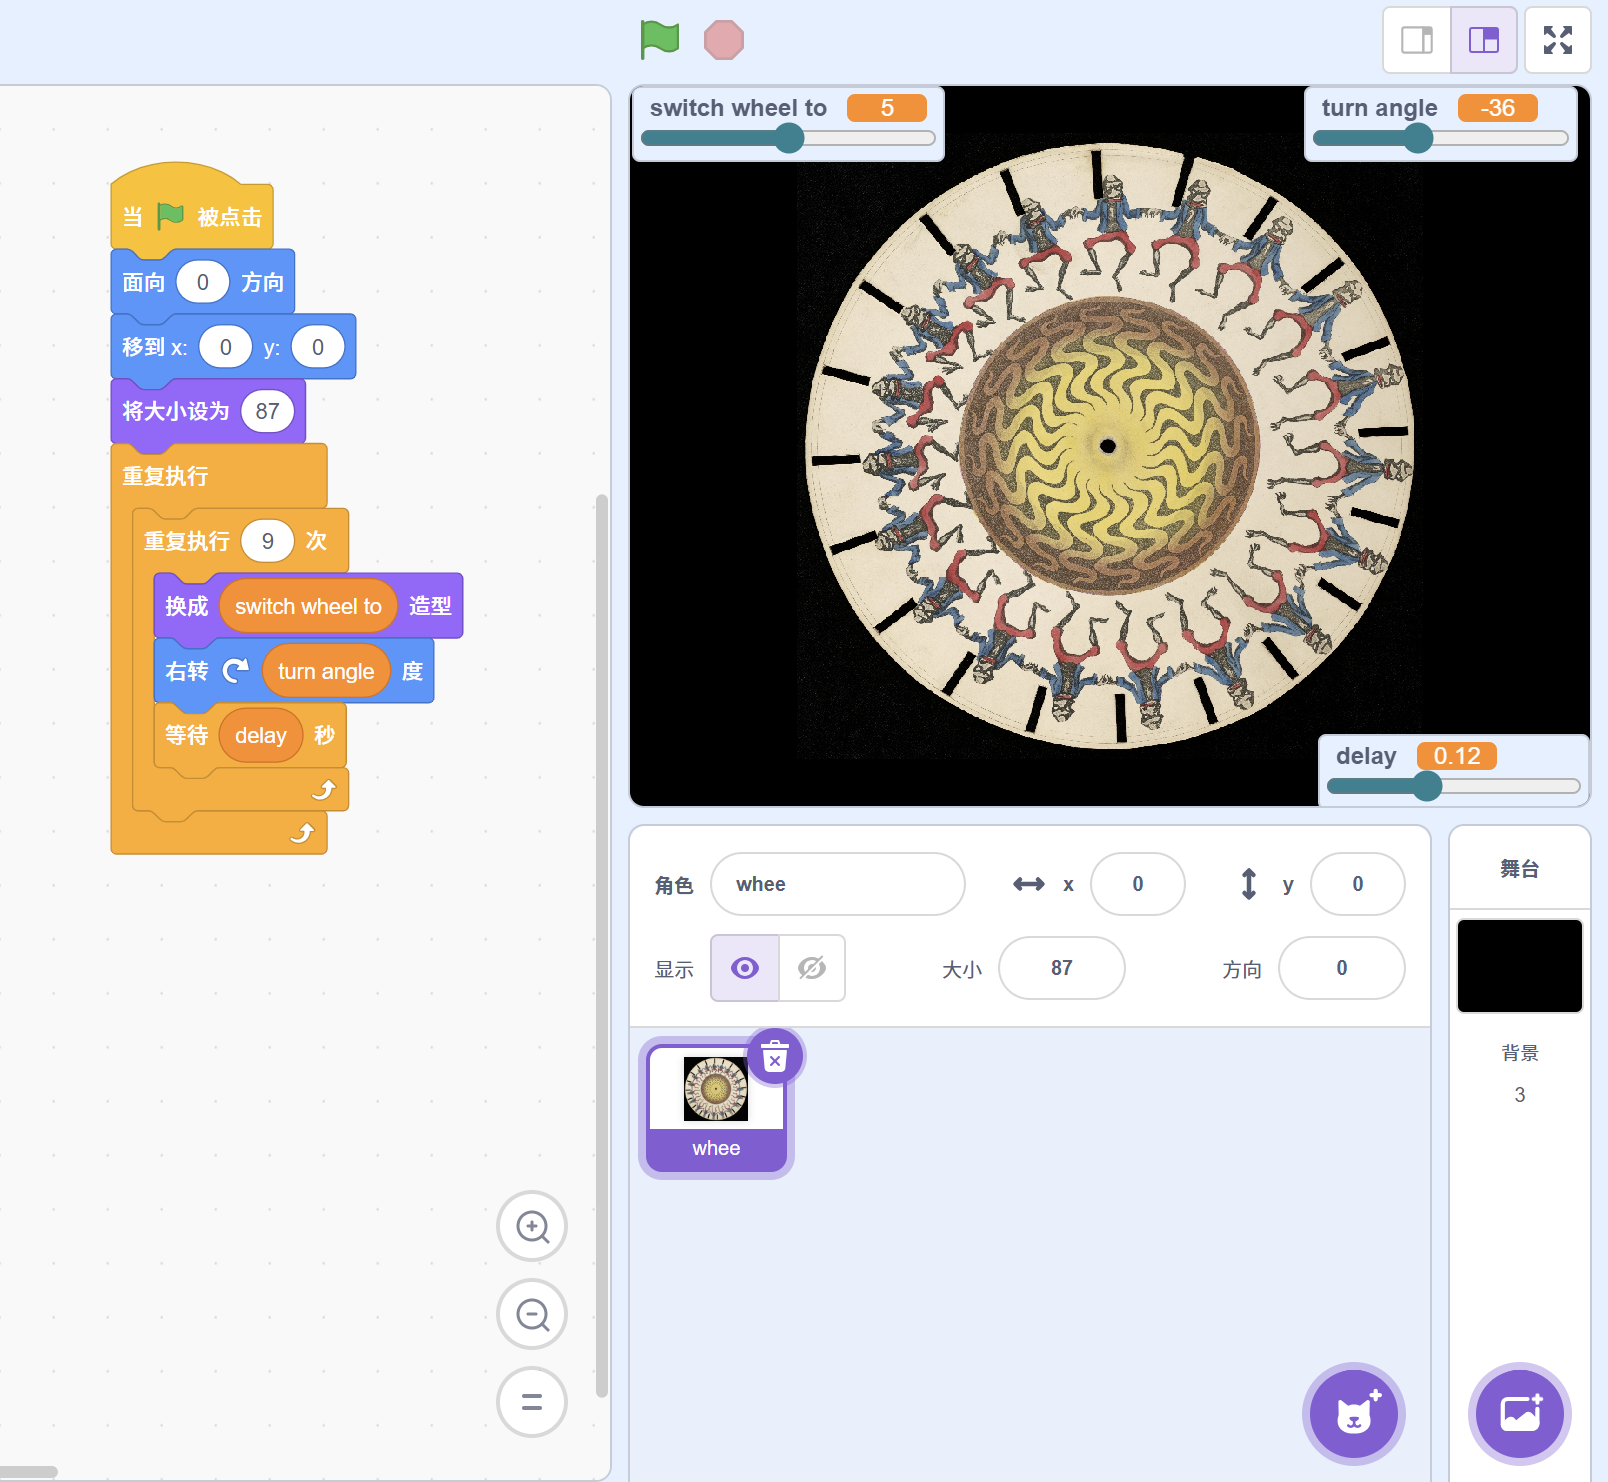Switch to small stage layout
Viewport: 1608px width, 1482px height.
tap(1416, 40)
